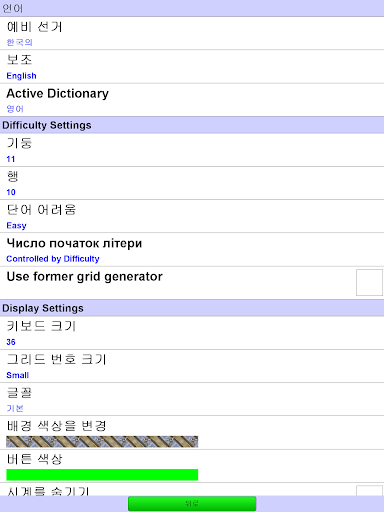This screenshot has width=384, height=512.
Task: Select the Difficulty Settings section header
Action: [x=192, y=125]
